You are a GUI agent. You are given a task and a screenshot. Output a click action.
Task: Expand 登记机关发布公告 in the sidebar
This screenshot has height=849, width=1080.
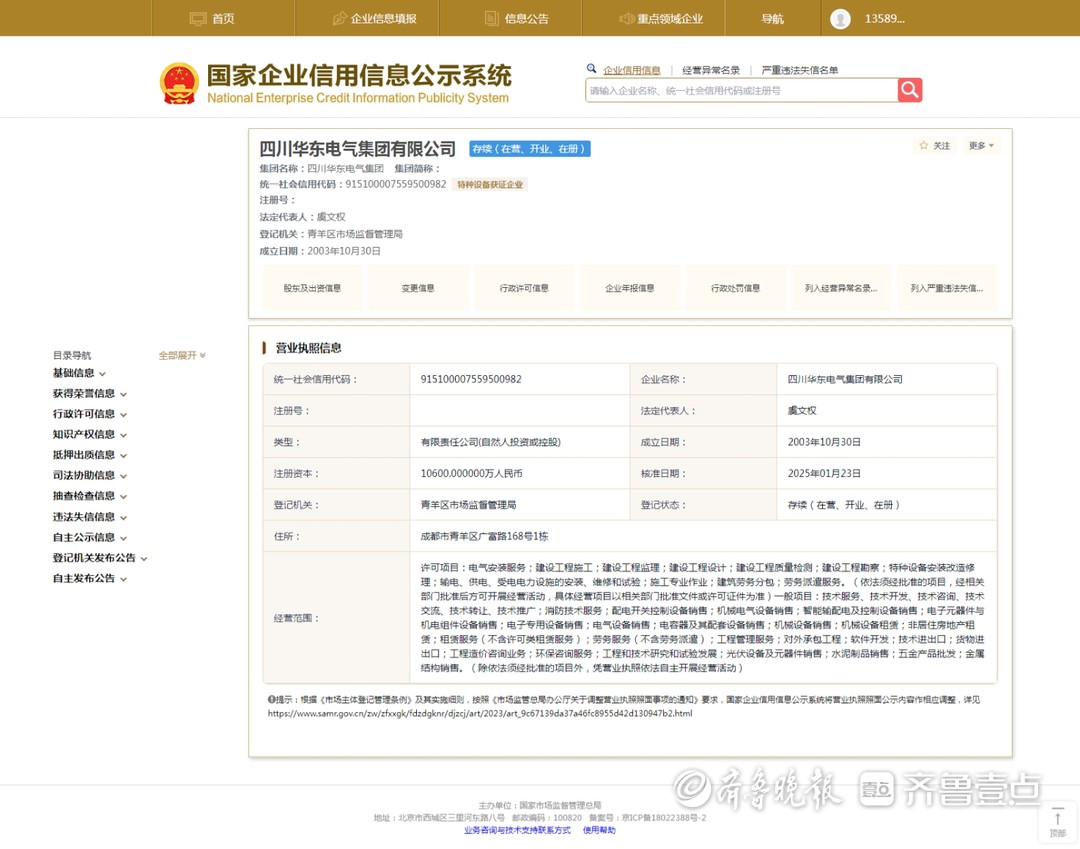(x=100, y=558)
